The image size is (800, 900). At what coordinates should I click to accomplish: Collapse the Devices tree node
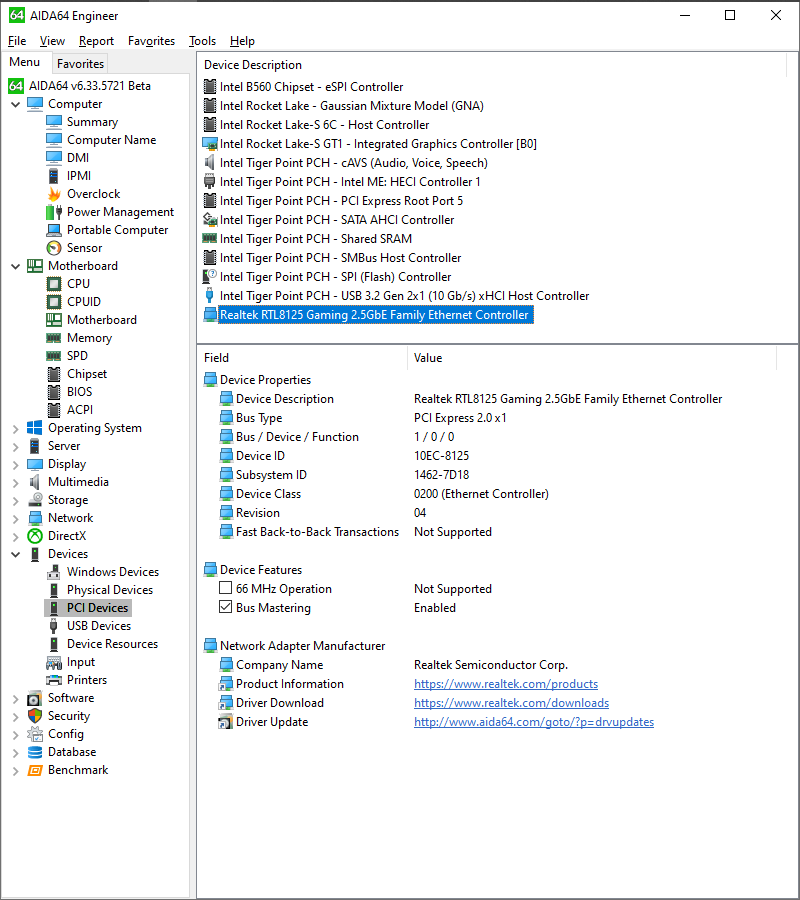point(15,554)
